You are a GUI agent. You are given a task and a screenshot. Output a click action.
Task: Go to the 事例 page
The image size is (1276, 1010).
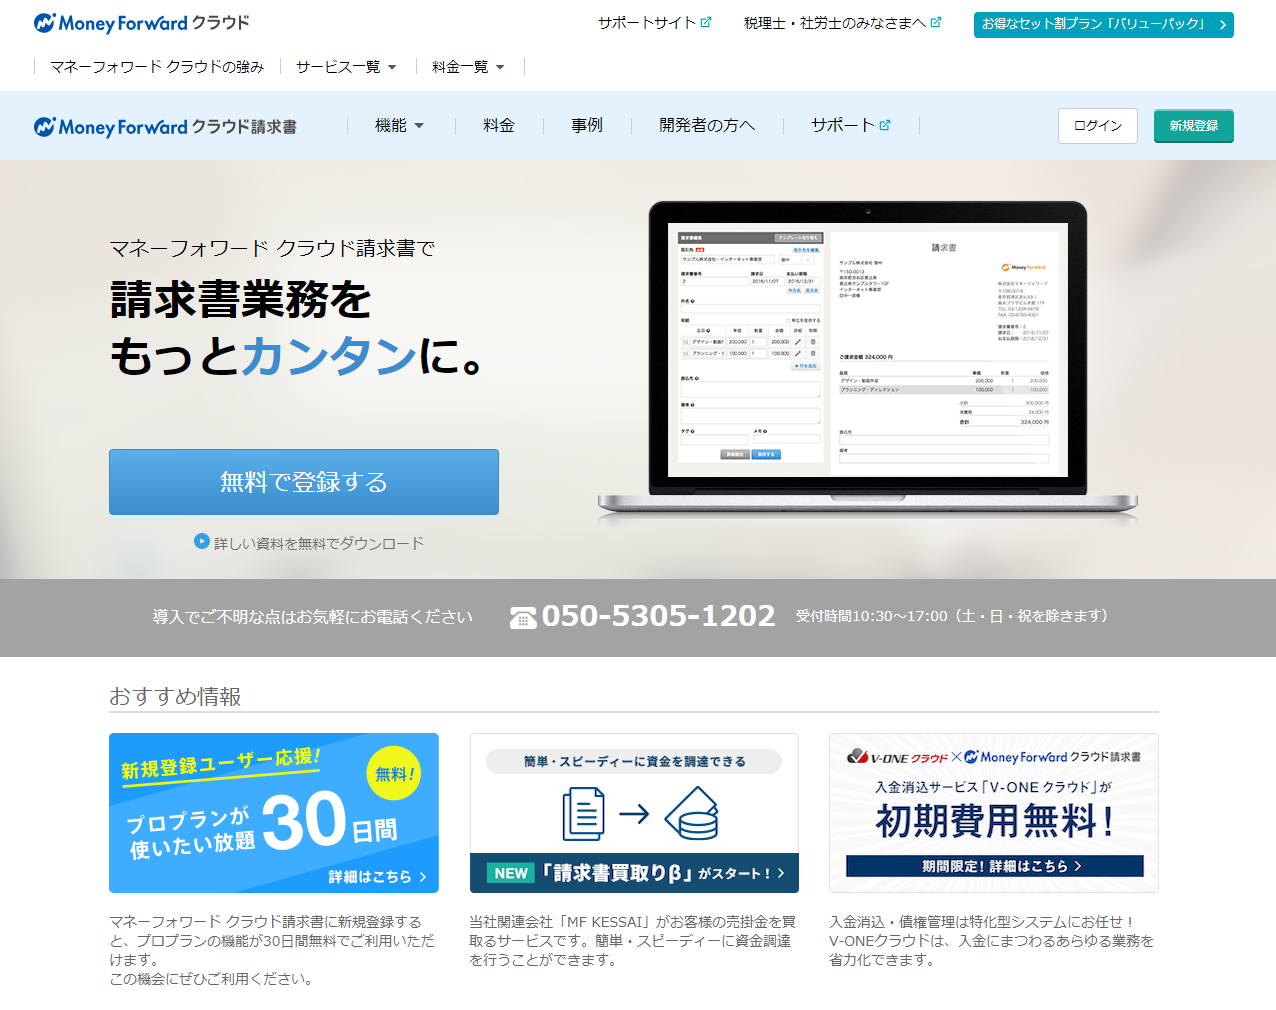(587, 125)
